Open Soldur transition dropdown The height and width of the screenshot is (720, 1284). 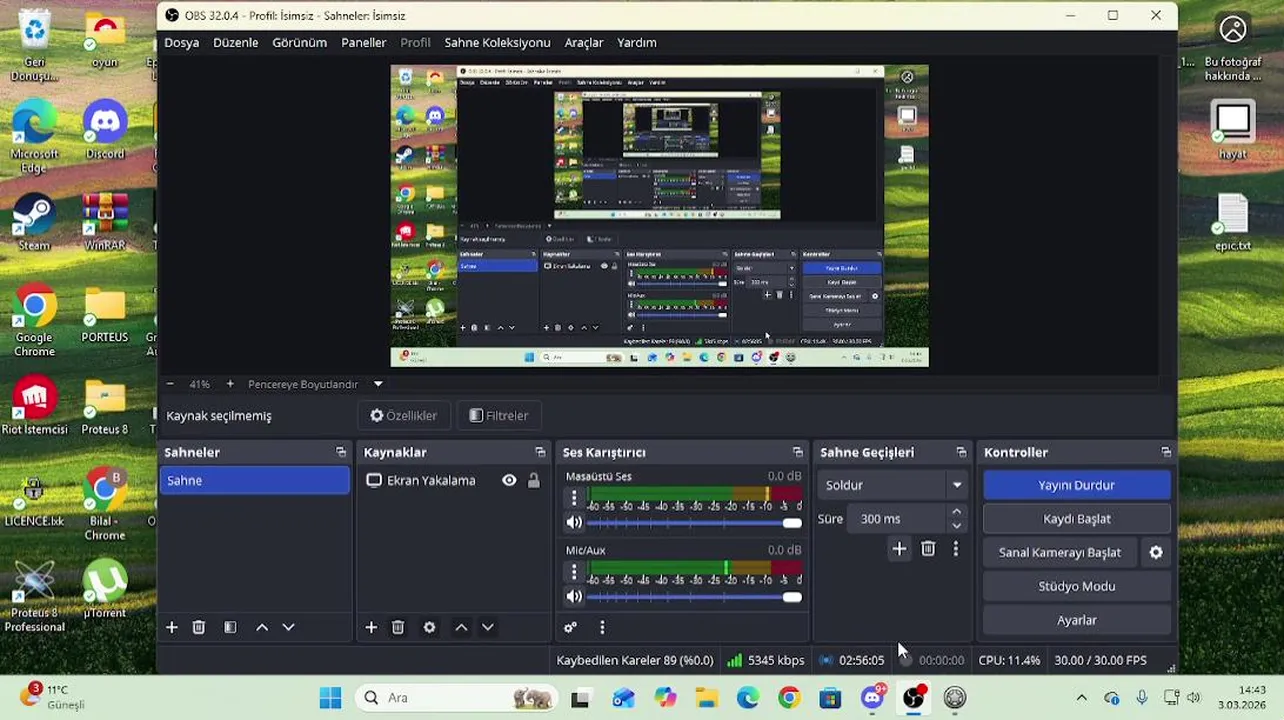(x=892, y=485)
